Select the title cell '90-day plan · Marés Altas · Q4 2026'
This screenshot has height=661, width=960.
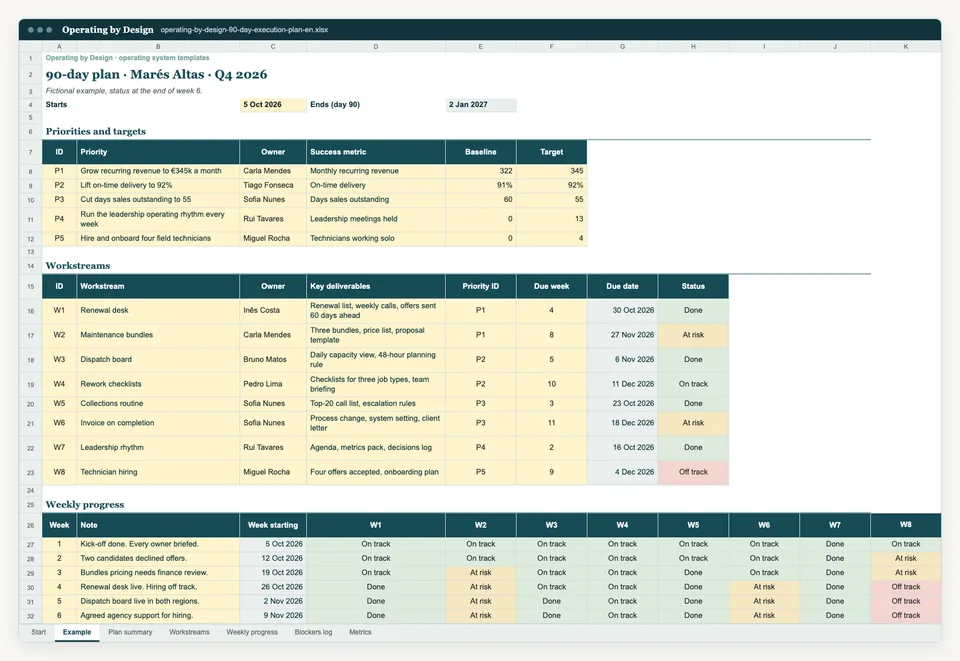[x=156, y=75]
